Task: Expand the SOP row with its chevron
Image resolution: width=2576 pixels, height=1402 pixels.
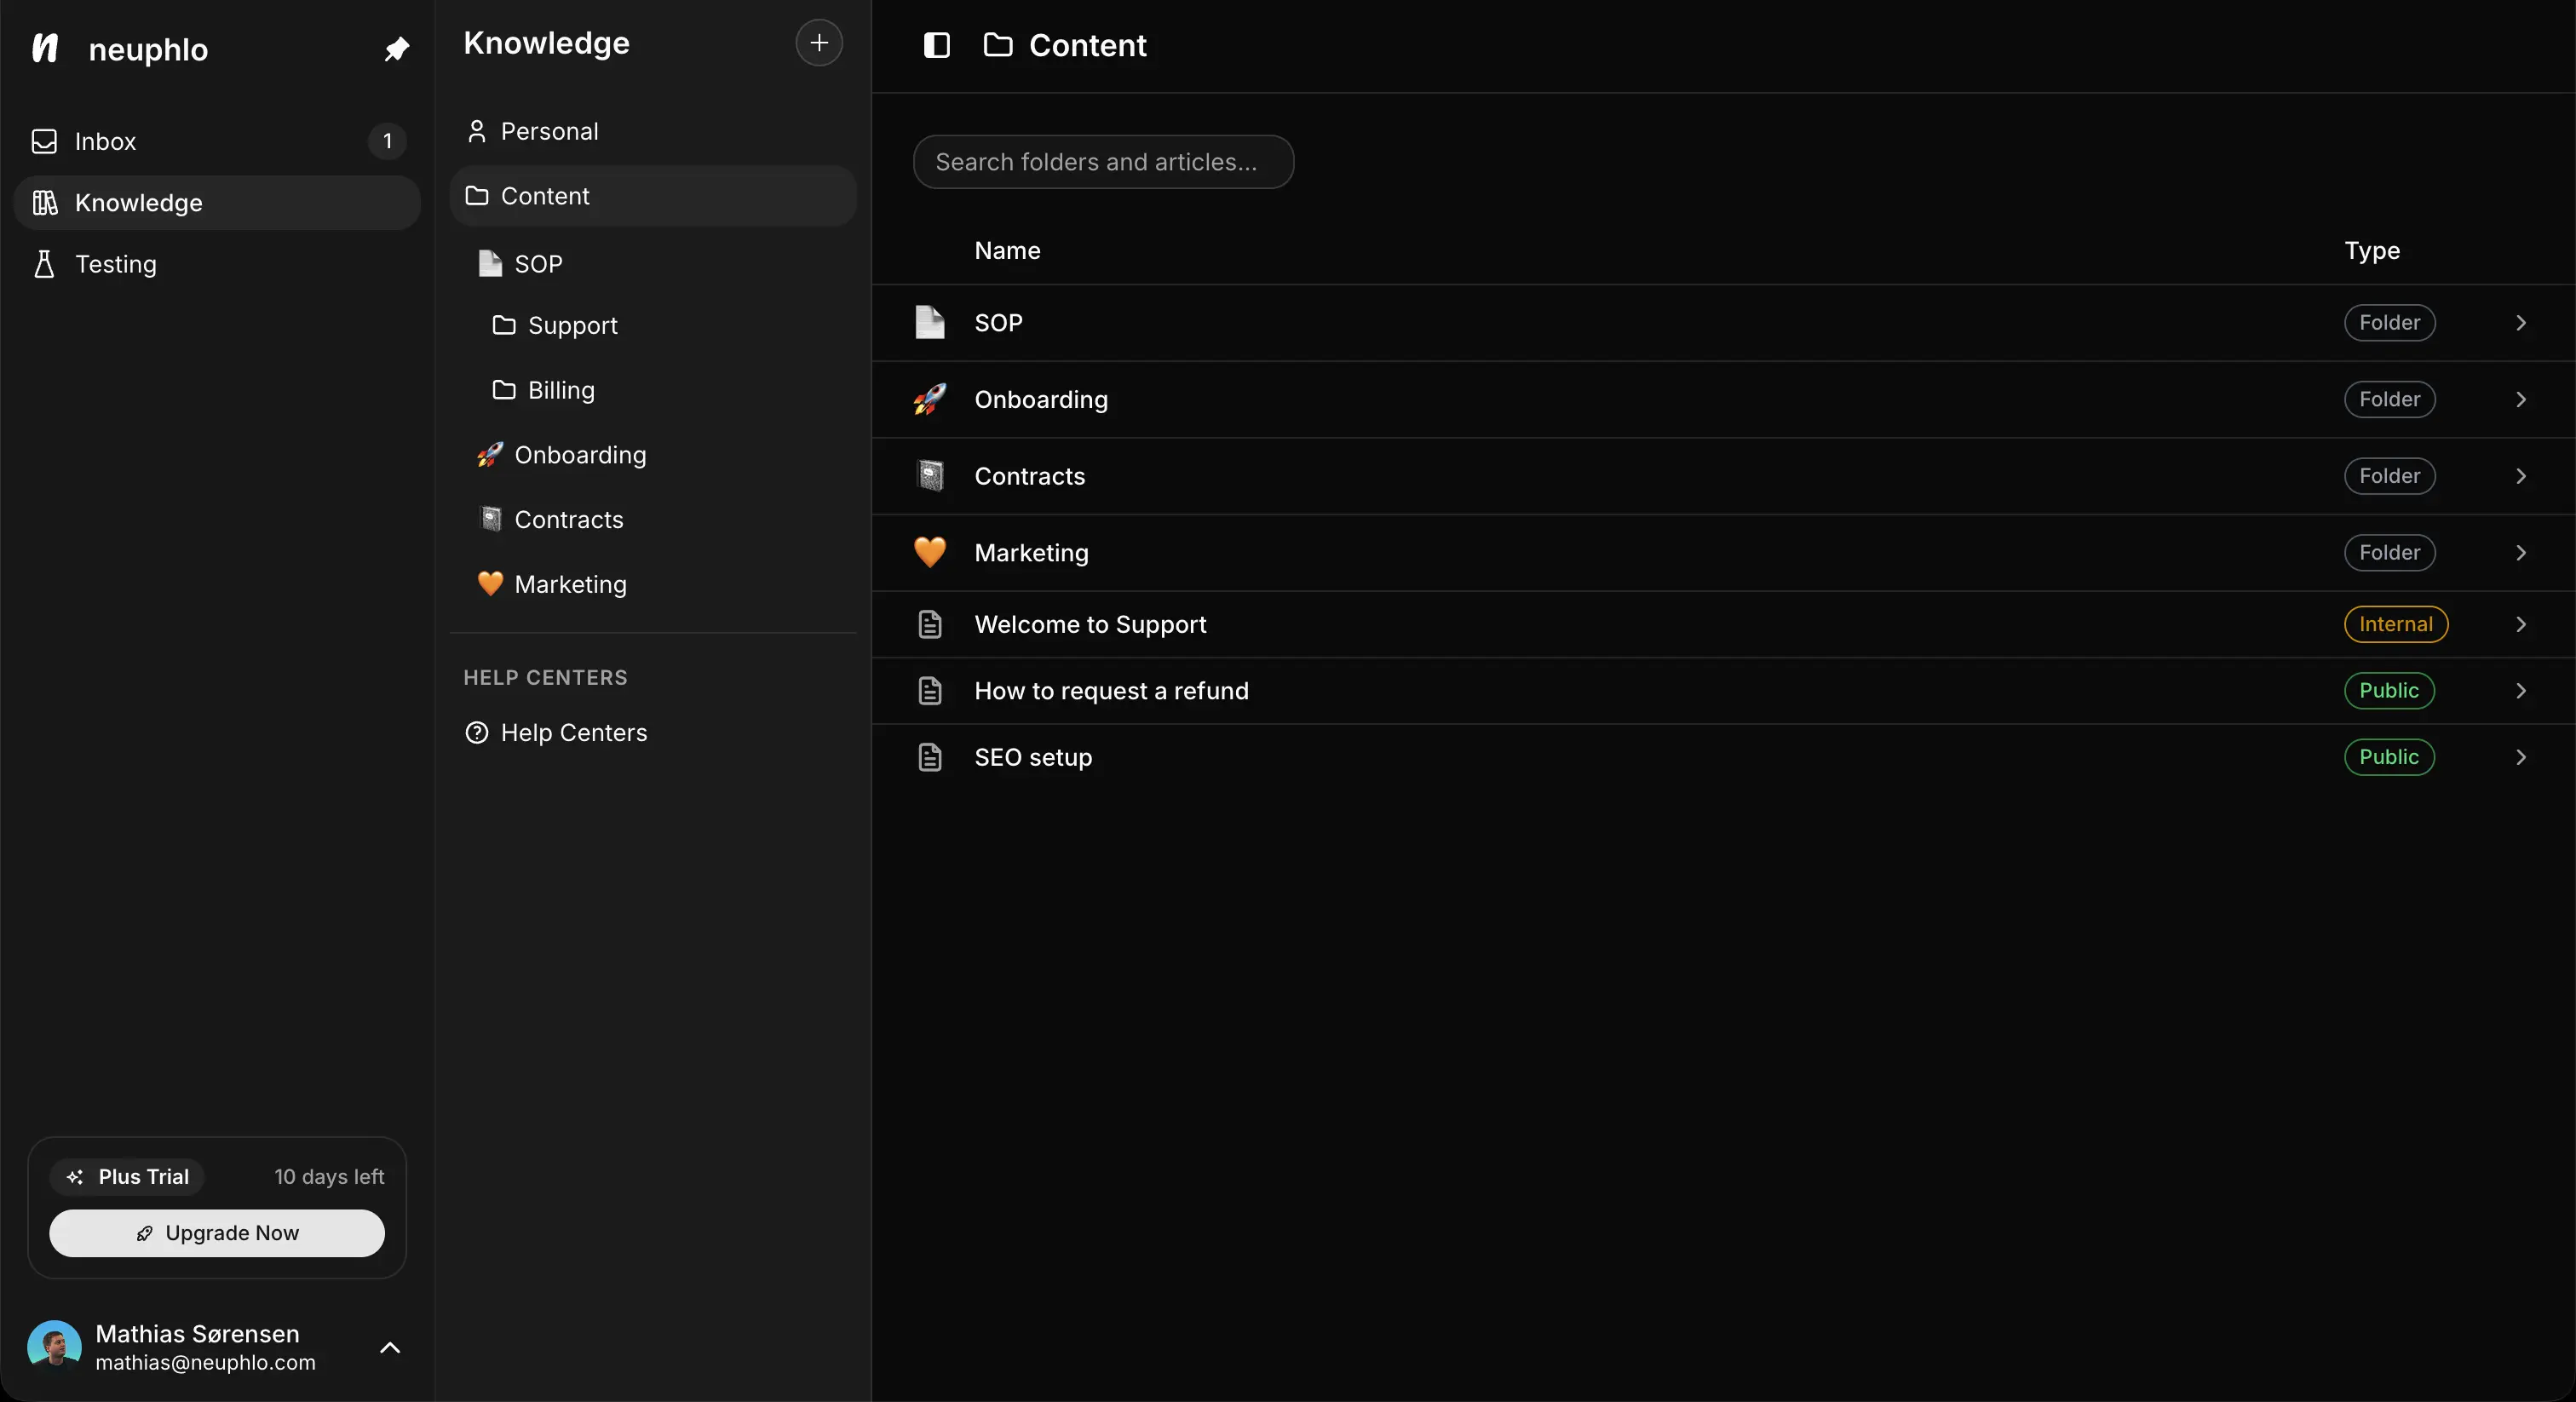Action: pos(2521,322)
